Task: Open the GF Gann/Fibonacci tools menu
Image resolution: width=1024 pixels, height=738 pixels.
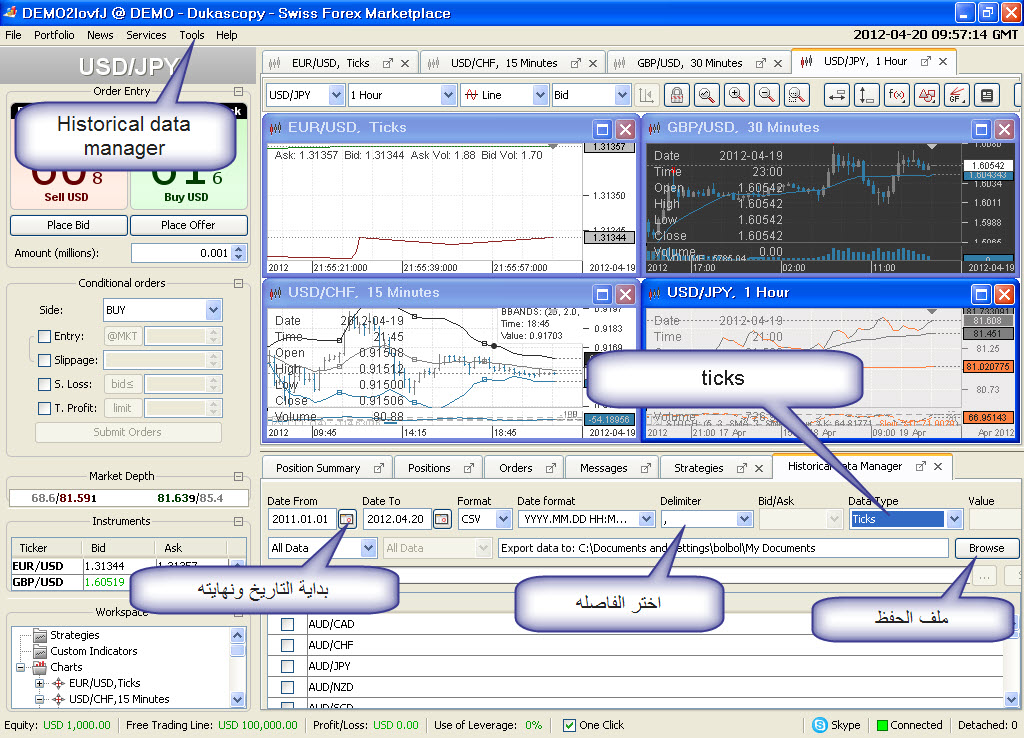Action: (957, 95)
